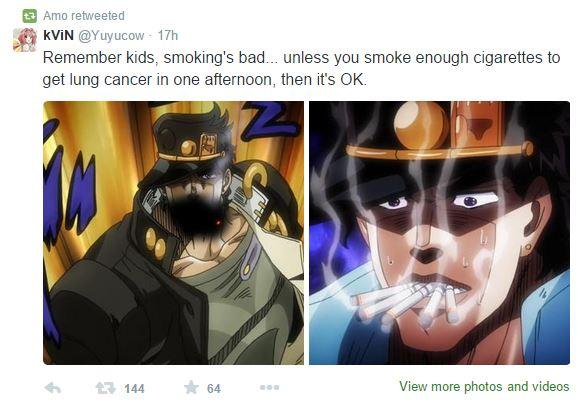The height and width of the screenshot is (406, 582).
Task: Open kVIN's pink-haired avatar picture
Action: (x=25, y=40)
